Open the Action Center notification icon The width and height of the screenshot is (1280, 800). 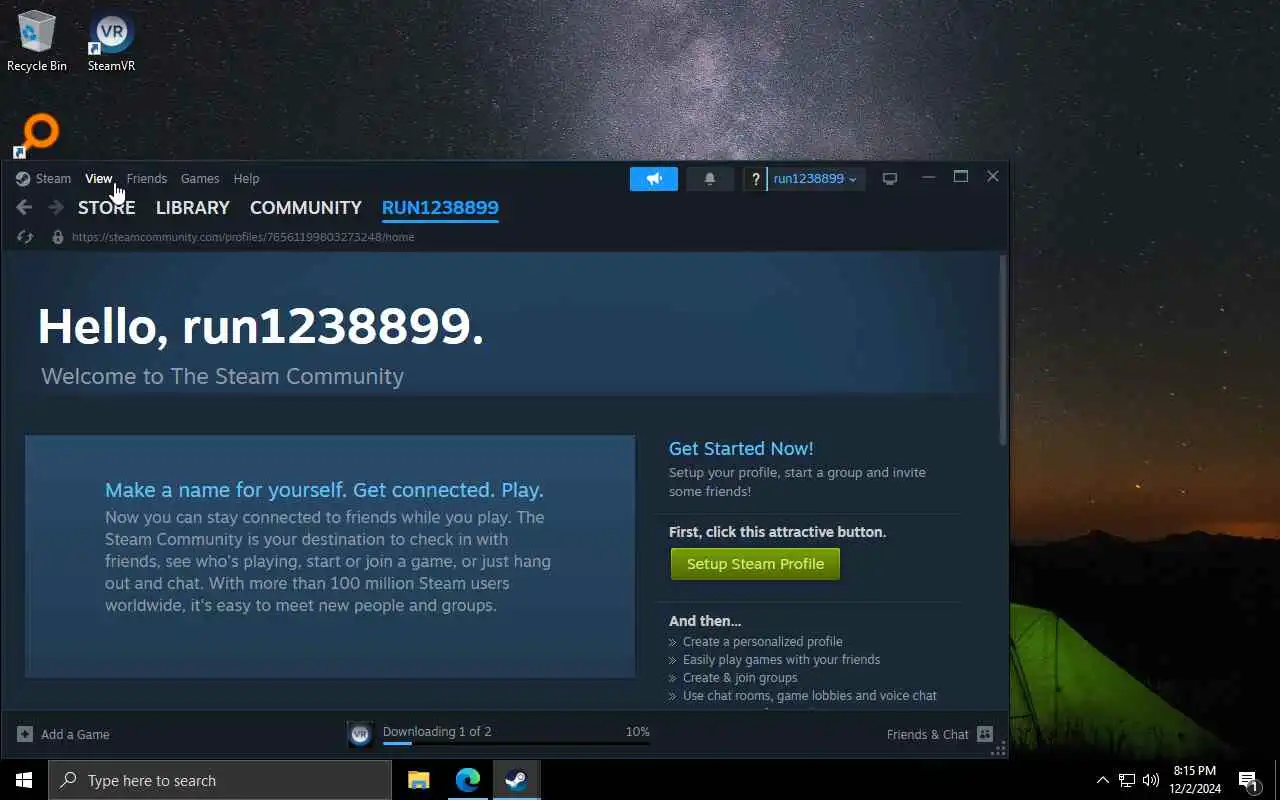click(1248, 780)
